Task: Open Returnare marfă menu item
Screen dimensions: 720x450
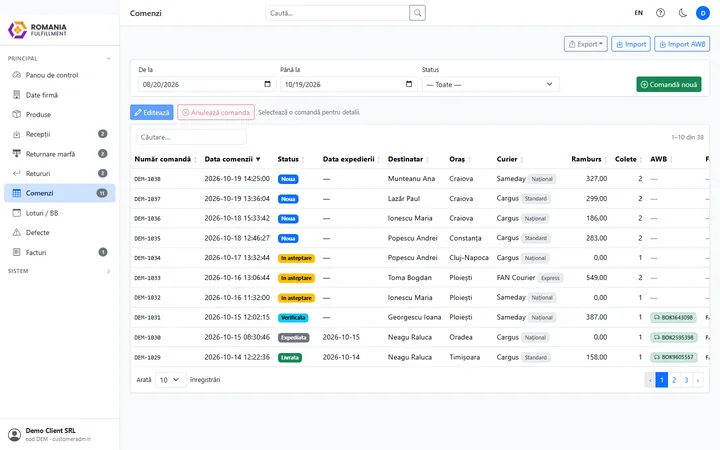Action: click(x=60, y=154)
